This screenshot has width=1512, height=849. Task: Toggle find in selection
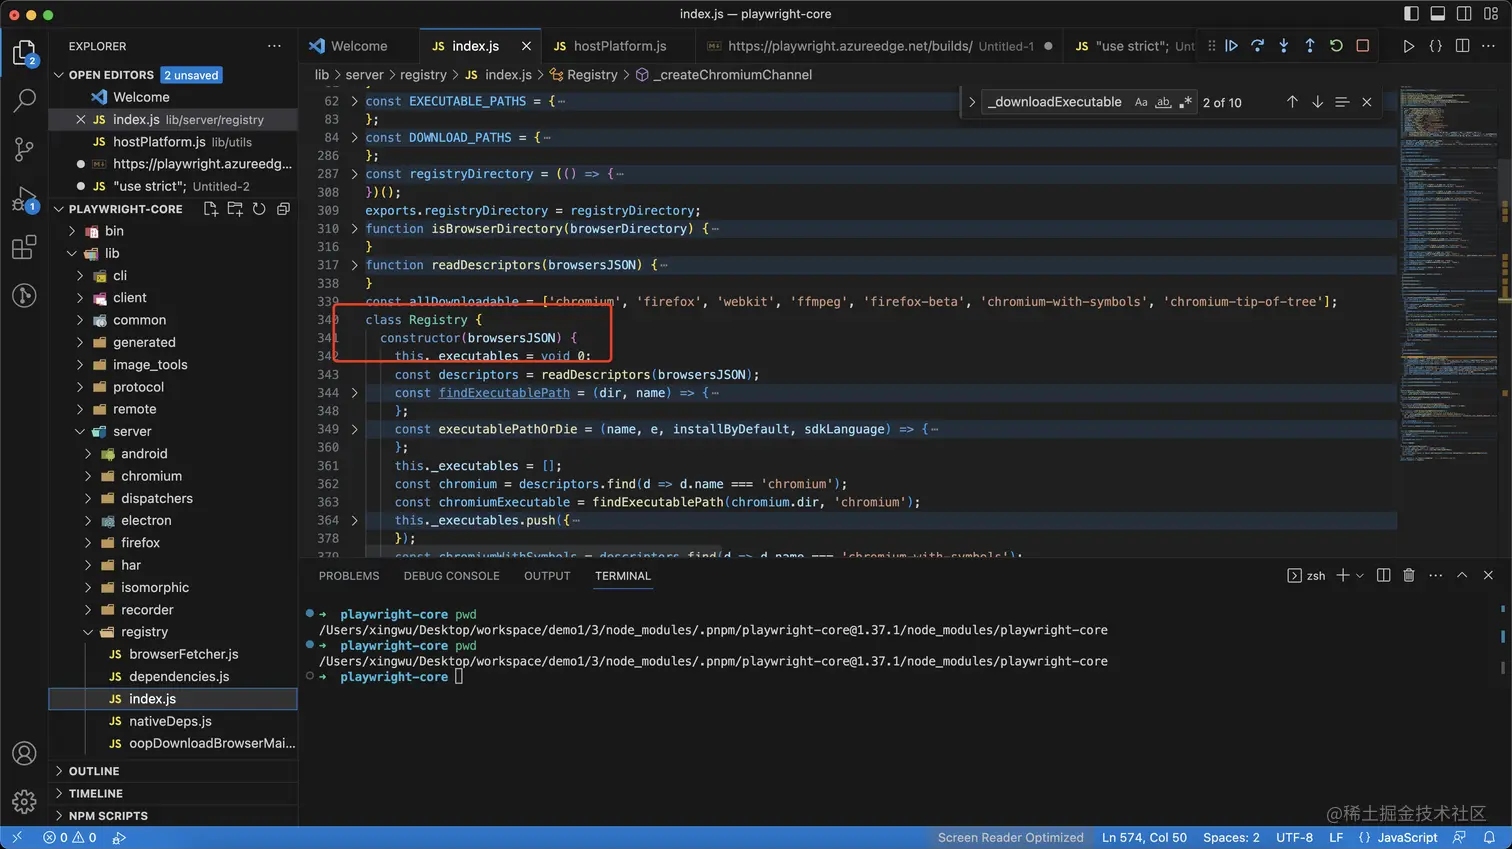pos(1342,102)
